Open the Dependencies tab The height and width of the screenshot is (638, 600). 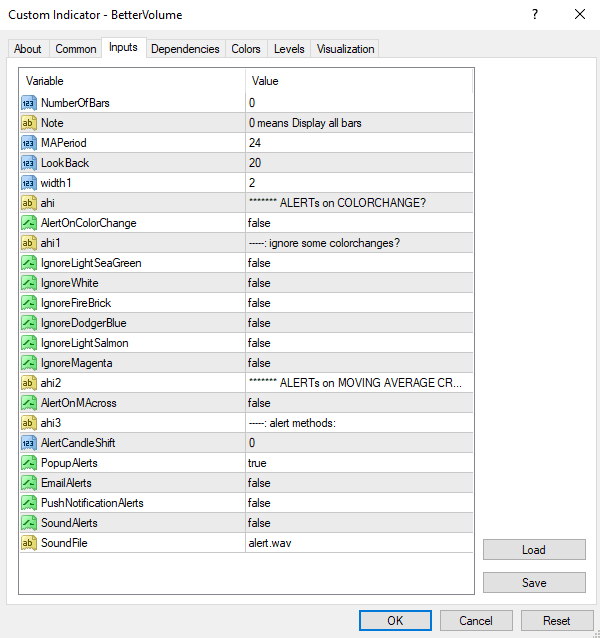pos(185,49)
